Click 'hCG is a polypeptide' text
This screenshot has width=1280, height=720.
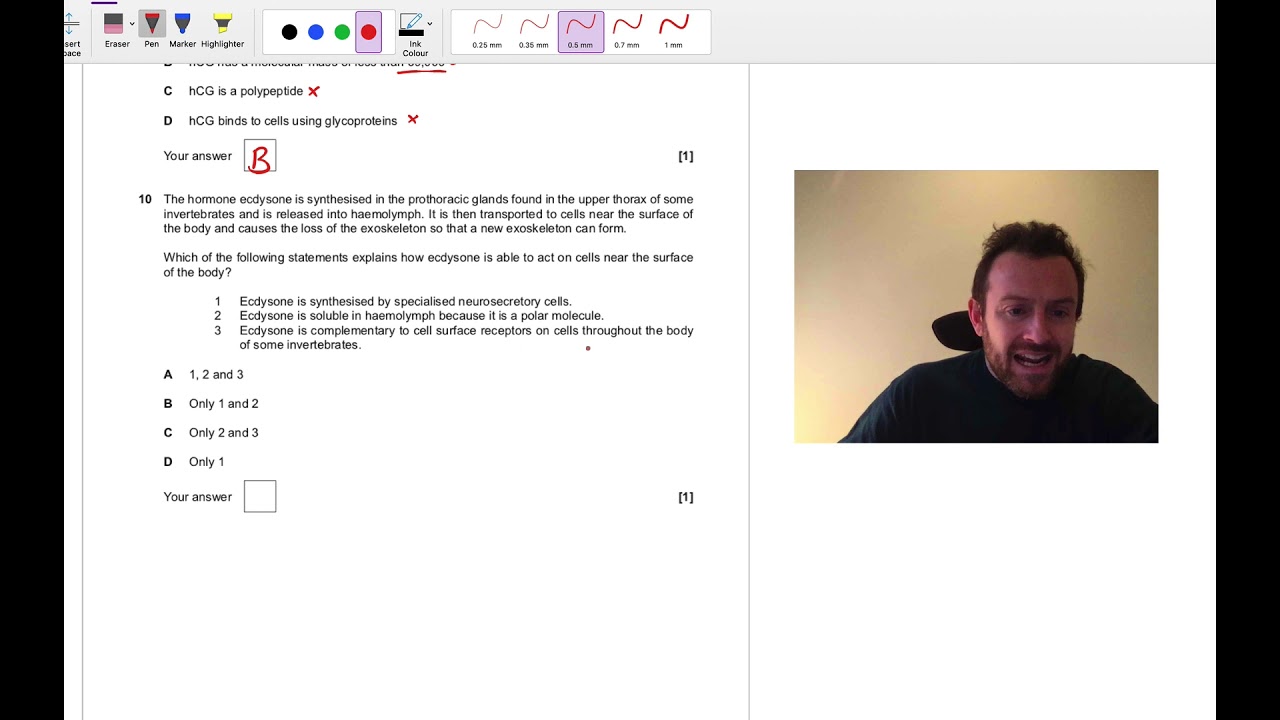click(245, 91)
